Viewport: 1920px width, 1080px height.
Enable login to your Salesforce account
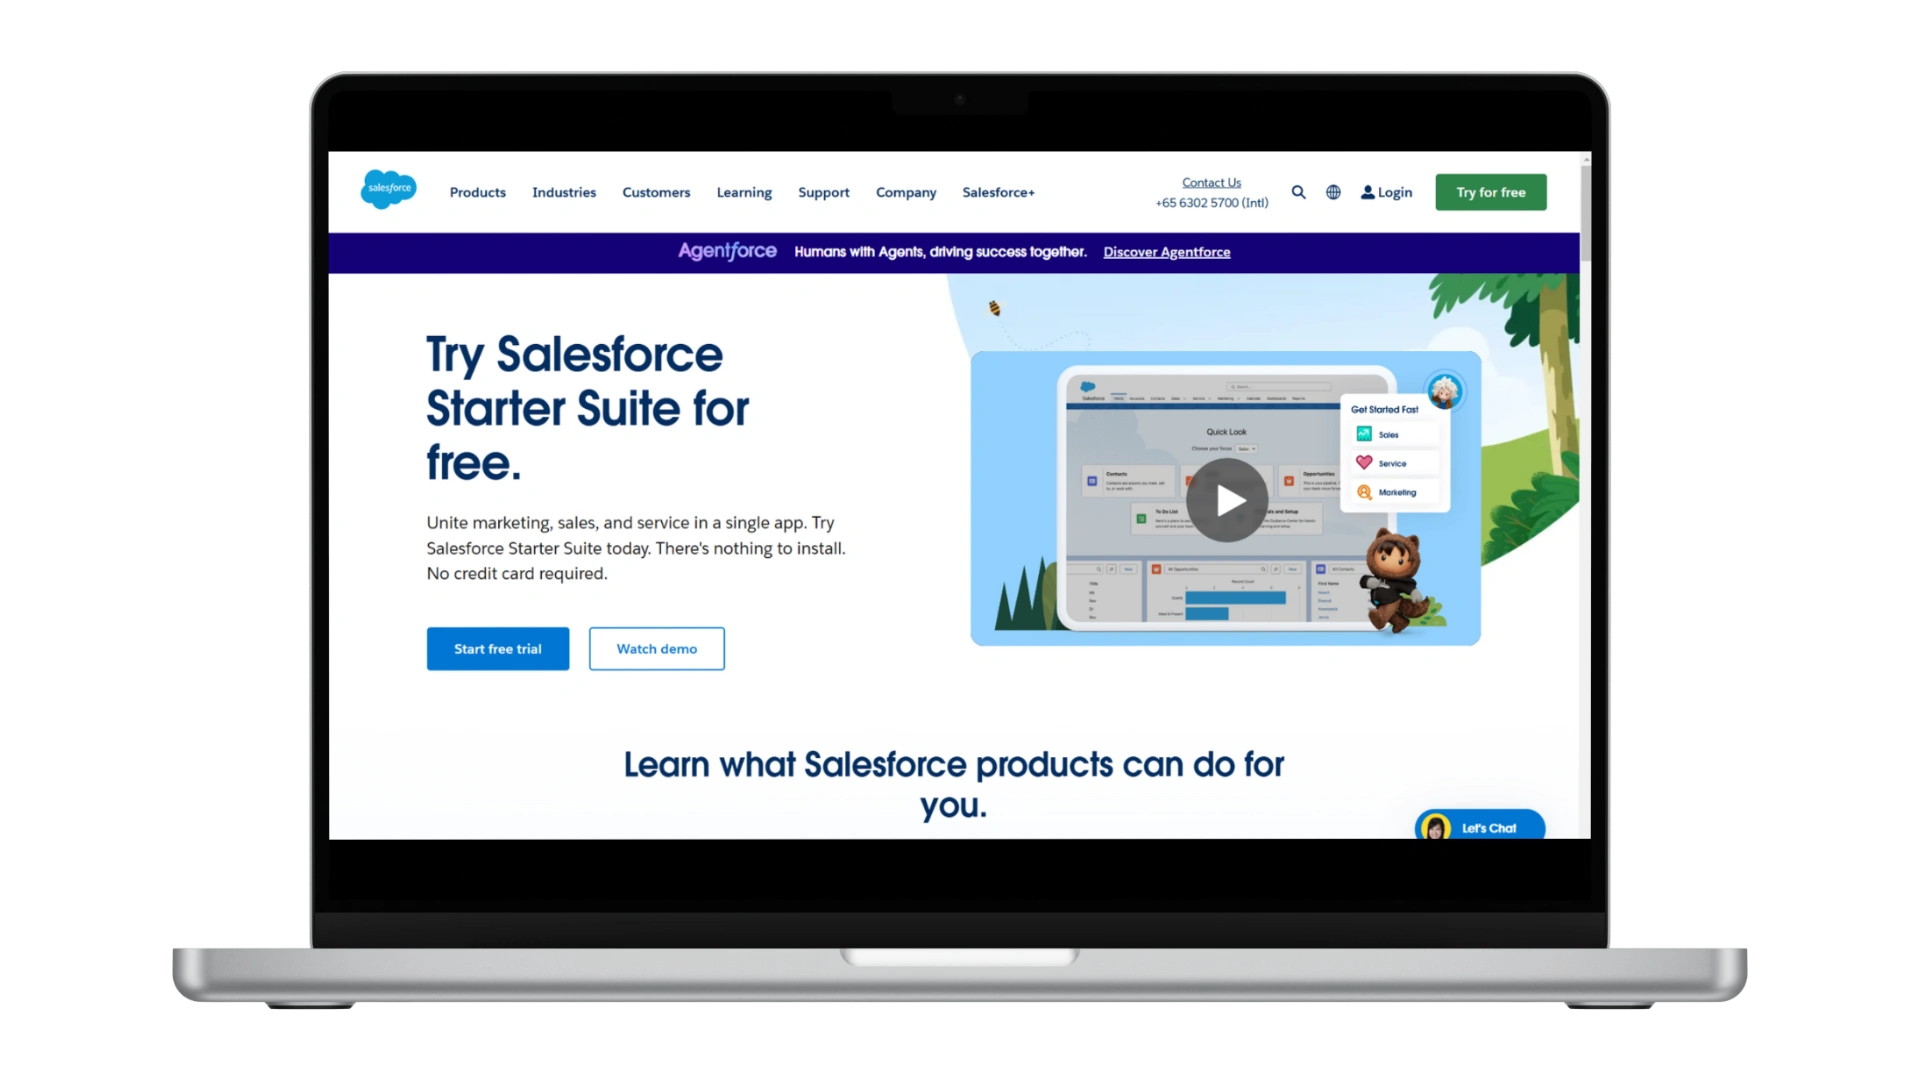(1386, 193)
